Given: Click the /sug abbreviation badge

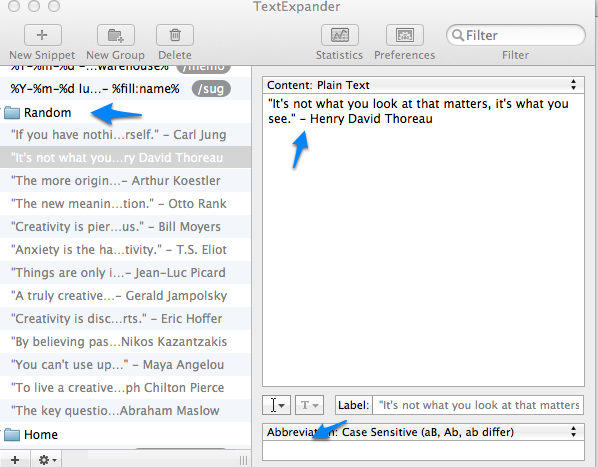Looking at the screenshot, I should 211,89.
